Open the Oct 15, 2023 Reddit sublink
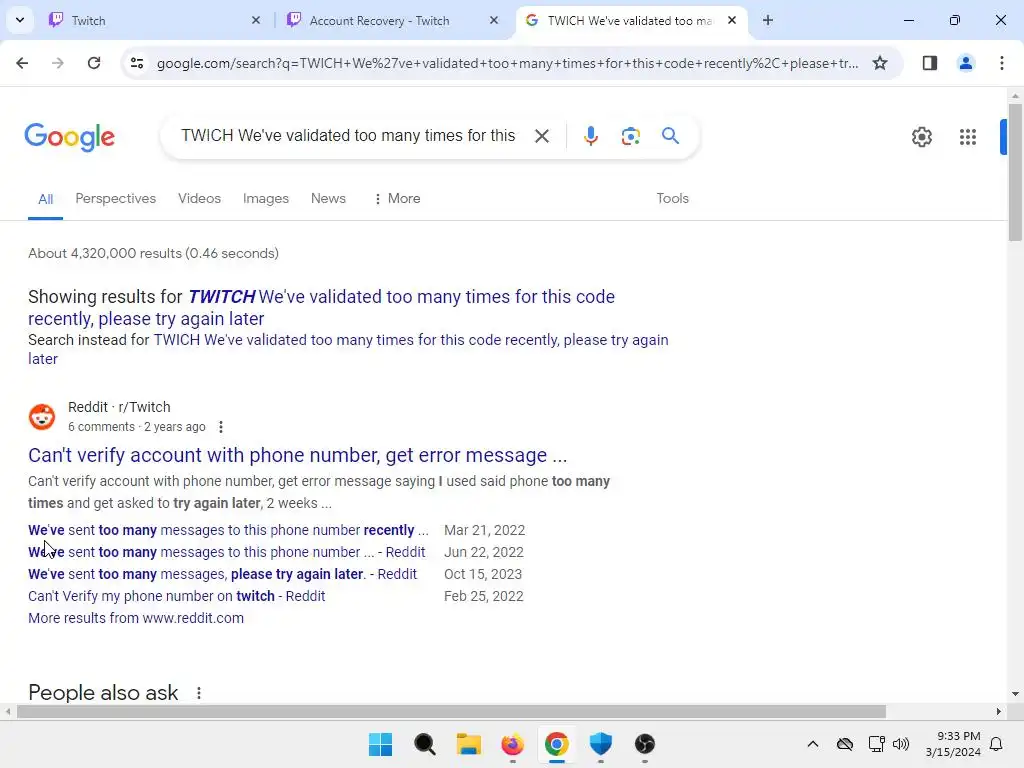The image size is (1024, 768). coord(222,574)
